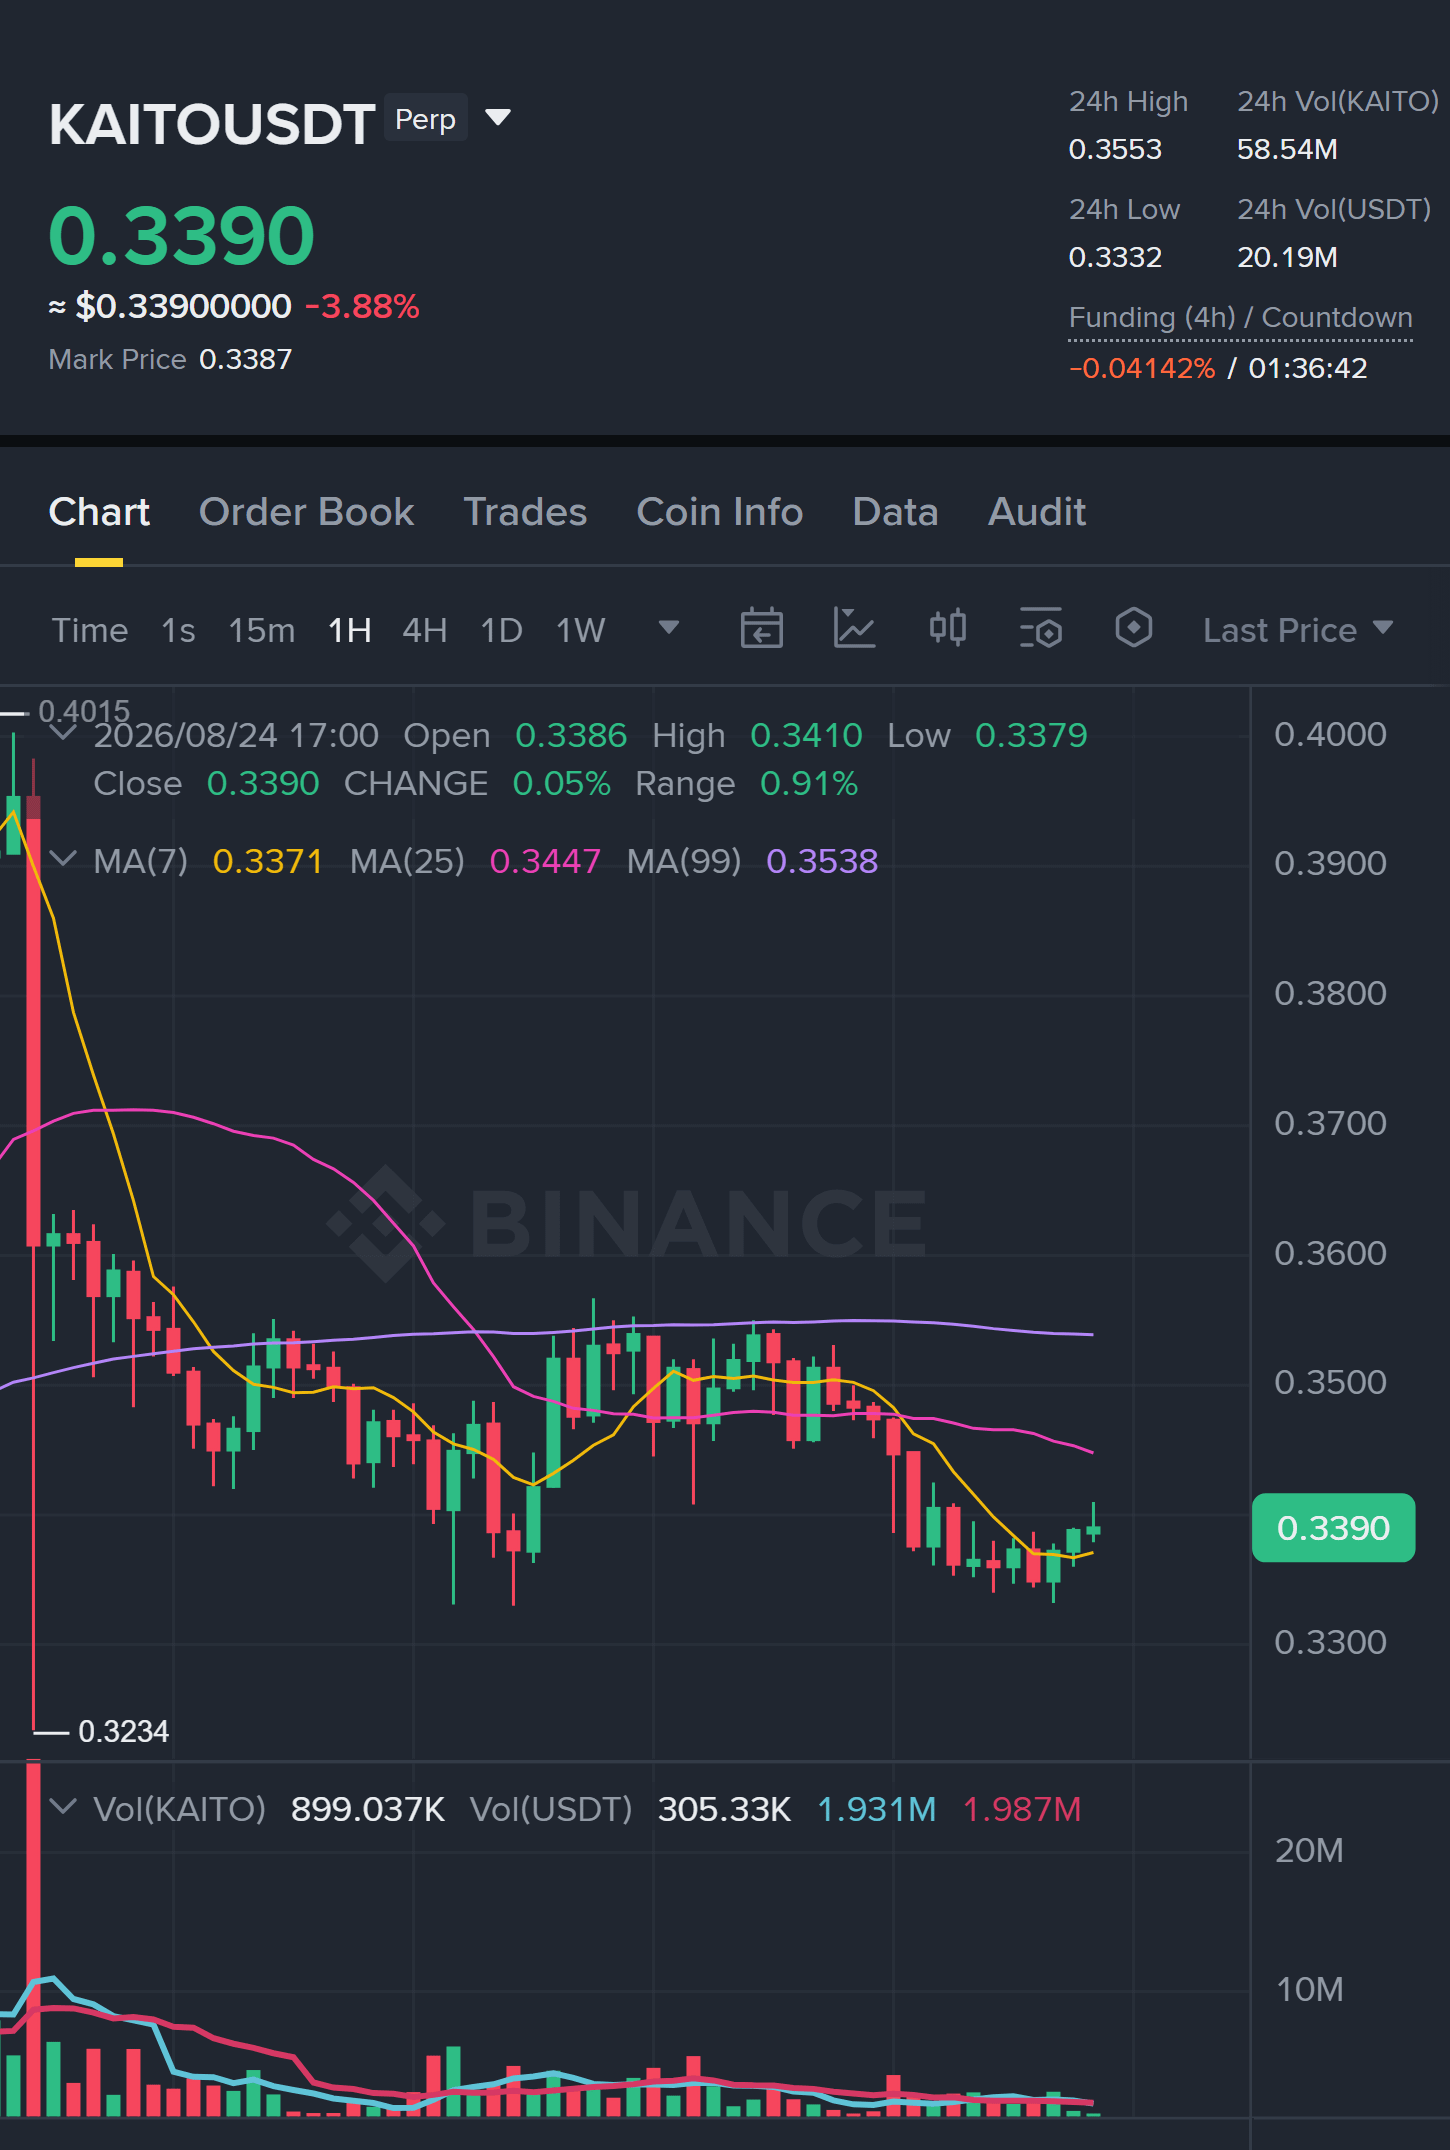Open the go-to-date calendar icon

pos(761,628)
